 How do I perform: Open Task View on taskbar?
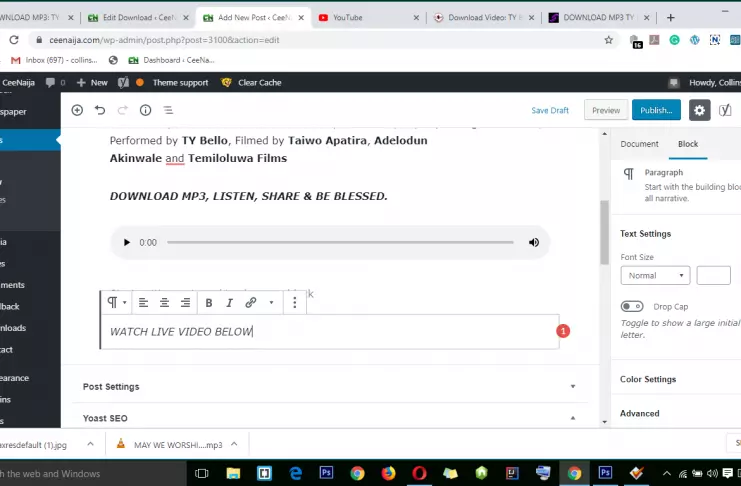(202, 473)
